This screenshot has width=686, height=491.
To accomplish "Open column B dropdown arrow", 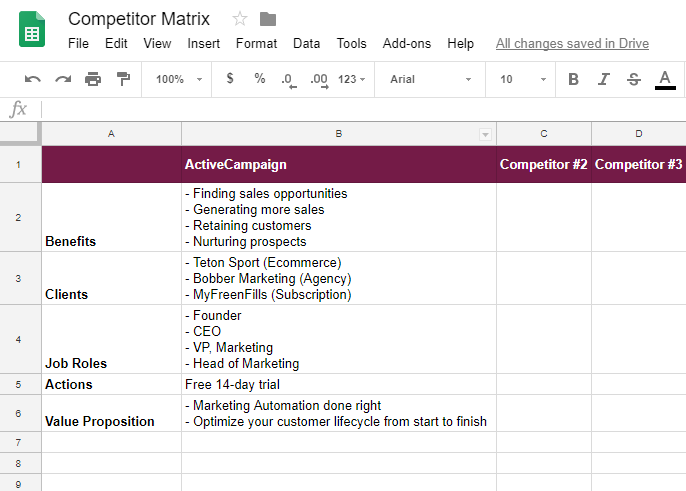I will pos(485,135).
